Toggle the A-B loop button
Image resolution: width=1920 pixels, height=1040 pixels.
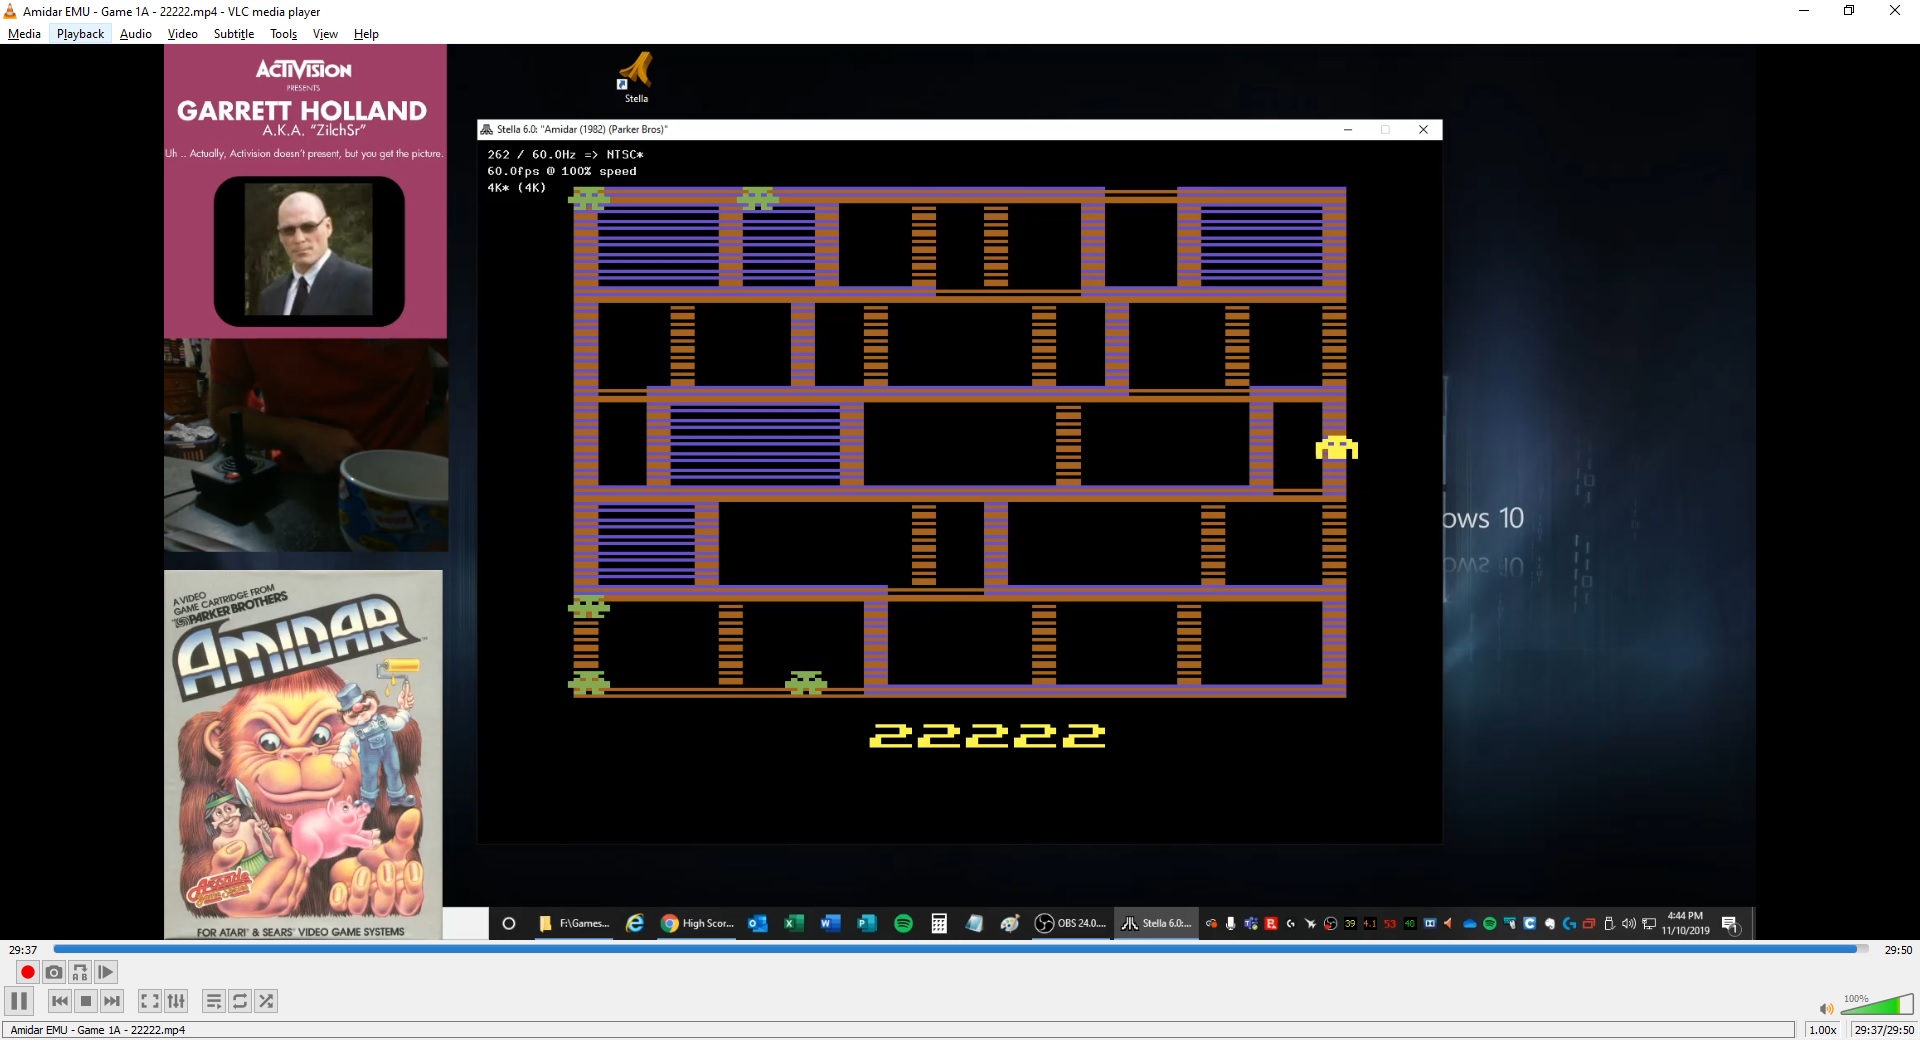click(80, 972)
